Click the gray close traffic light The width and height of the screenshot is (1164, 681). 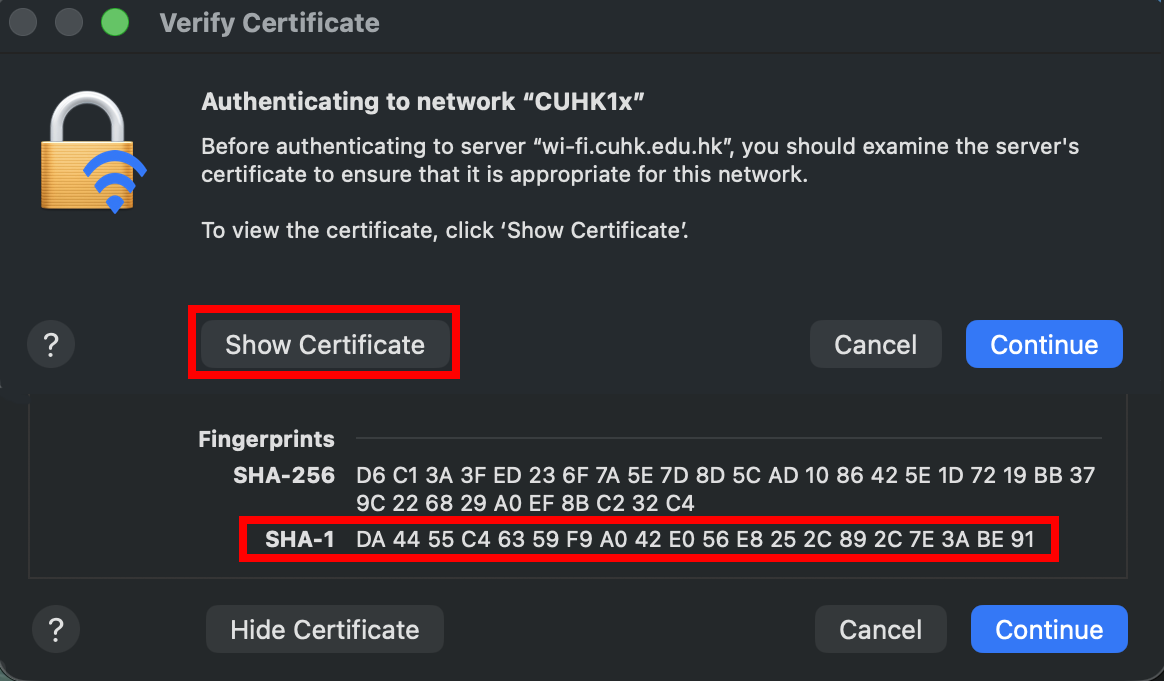pyautogui.click(x=22, y=21)
